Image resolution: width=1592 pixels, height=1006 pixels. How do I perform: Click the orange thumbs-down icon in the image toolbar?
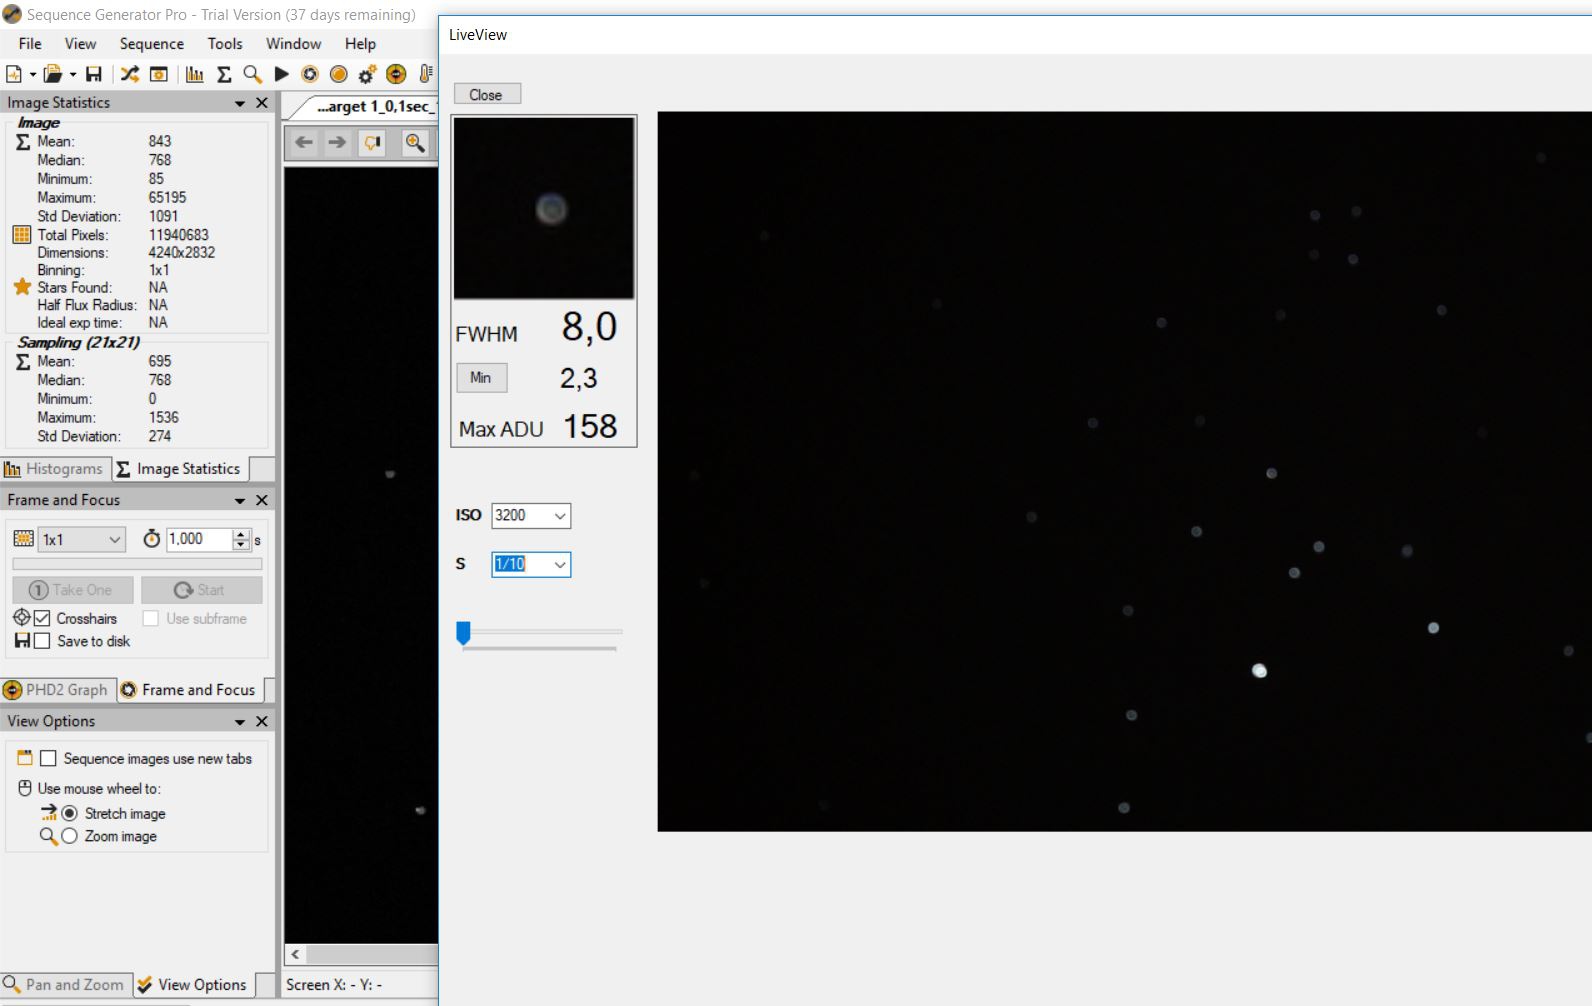pyautogui.click(x=372, y=143)
